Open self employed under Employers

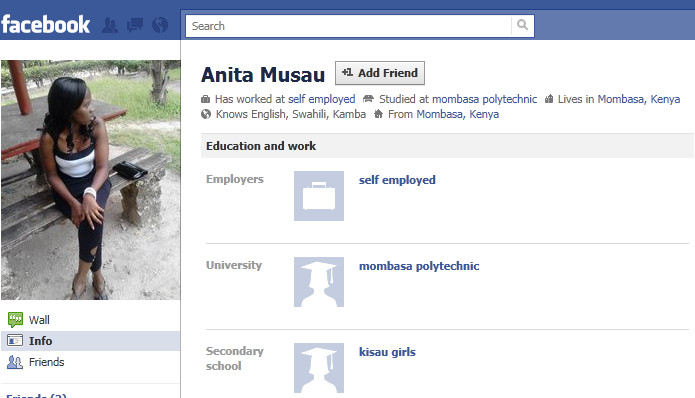397,180
